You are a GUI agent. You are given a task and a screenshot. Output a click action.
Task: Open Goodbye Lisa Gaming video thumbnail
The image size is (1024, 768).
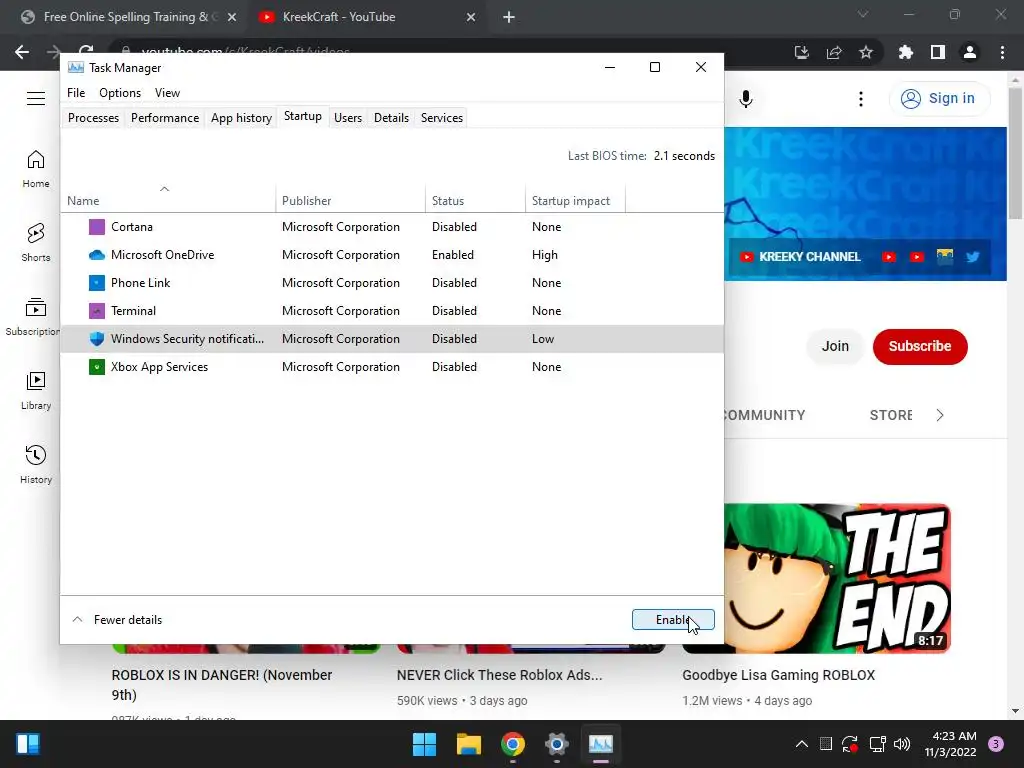[837, 578]
